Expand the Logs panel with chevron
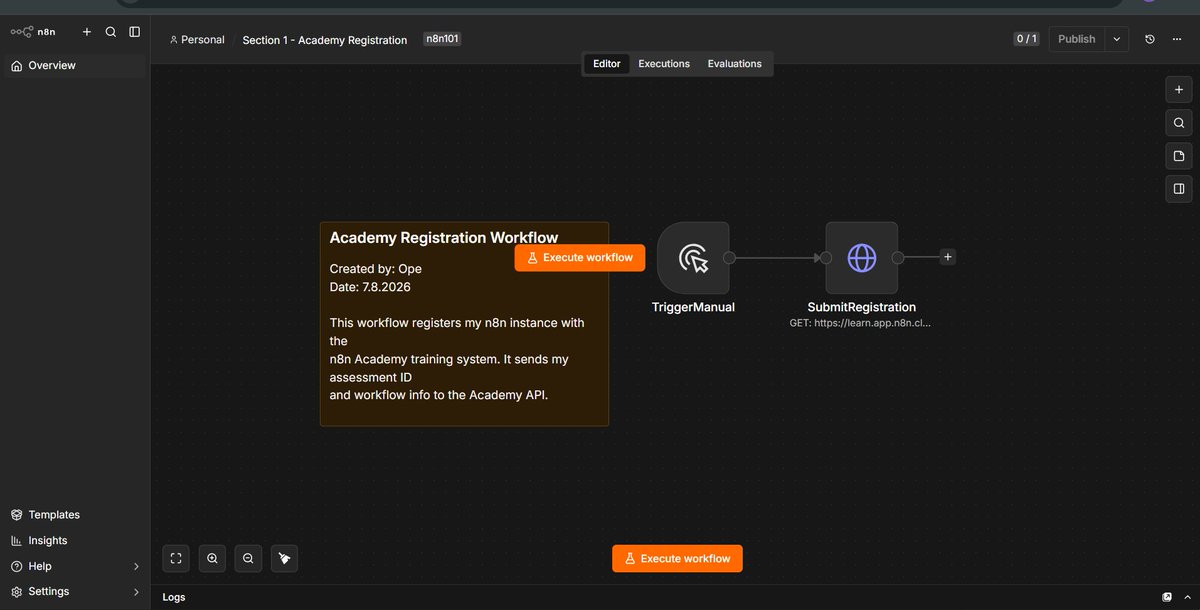 (x=1186, y=597)
